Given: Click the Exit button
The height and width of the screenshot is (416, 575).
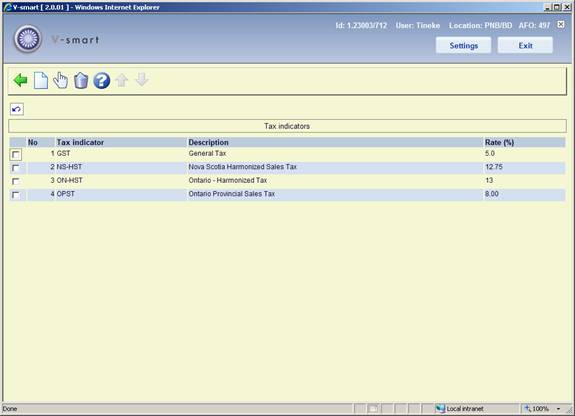Looking at the screenshot, I should 525,45.
